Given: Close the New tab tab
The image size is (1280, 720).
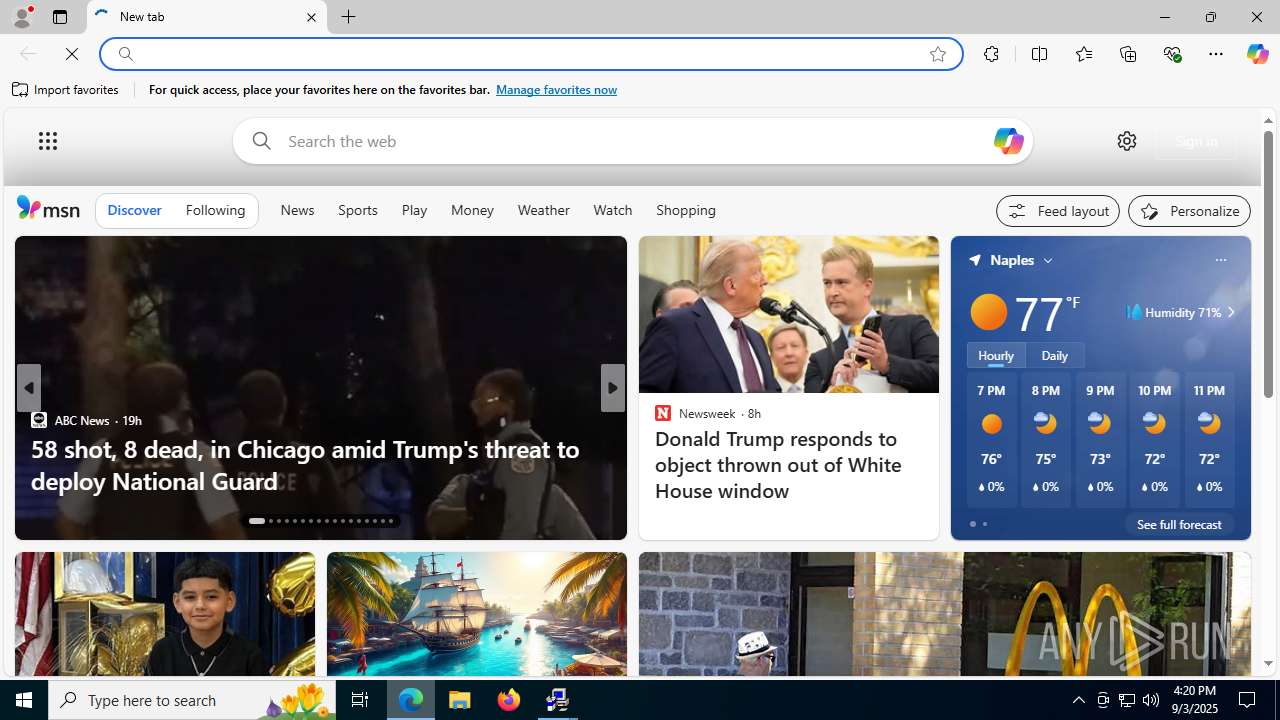Looking at the screenshot, I should coord(311,17).
